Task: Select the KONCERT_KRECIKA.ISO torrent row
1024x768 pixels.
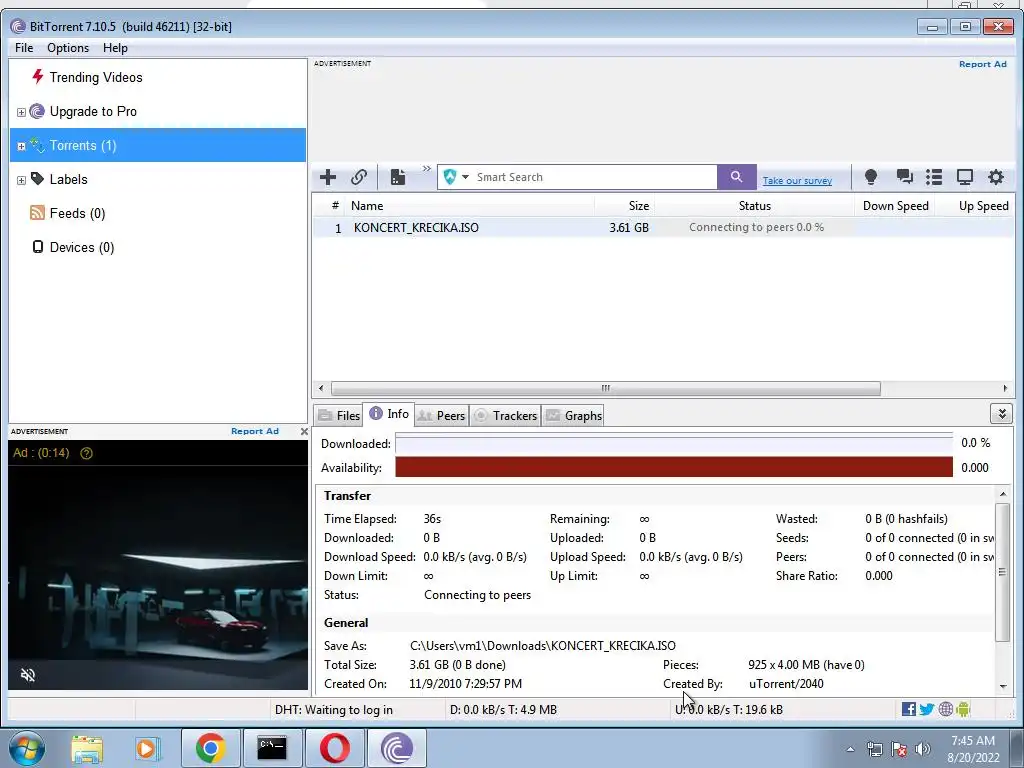Action: coord(663,227)
